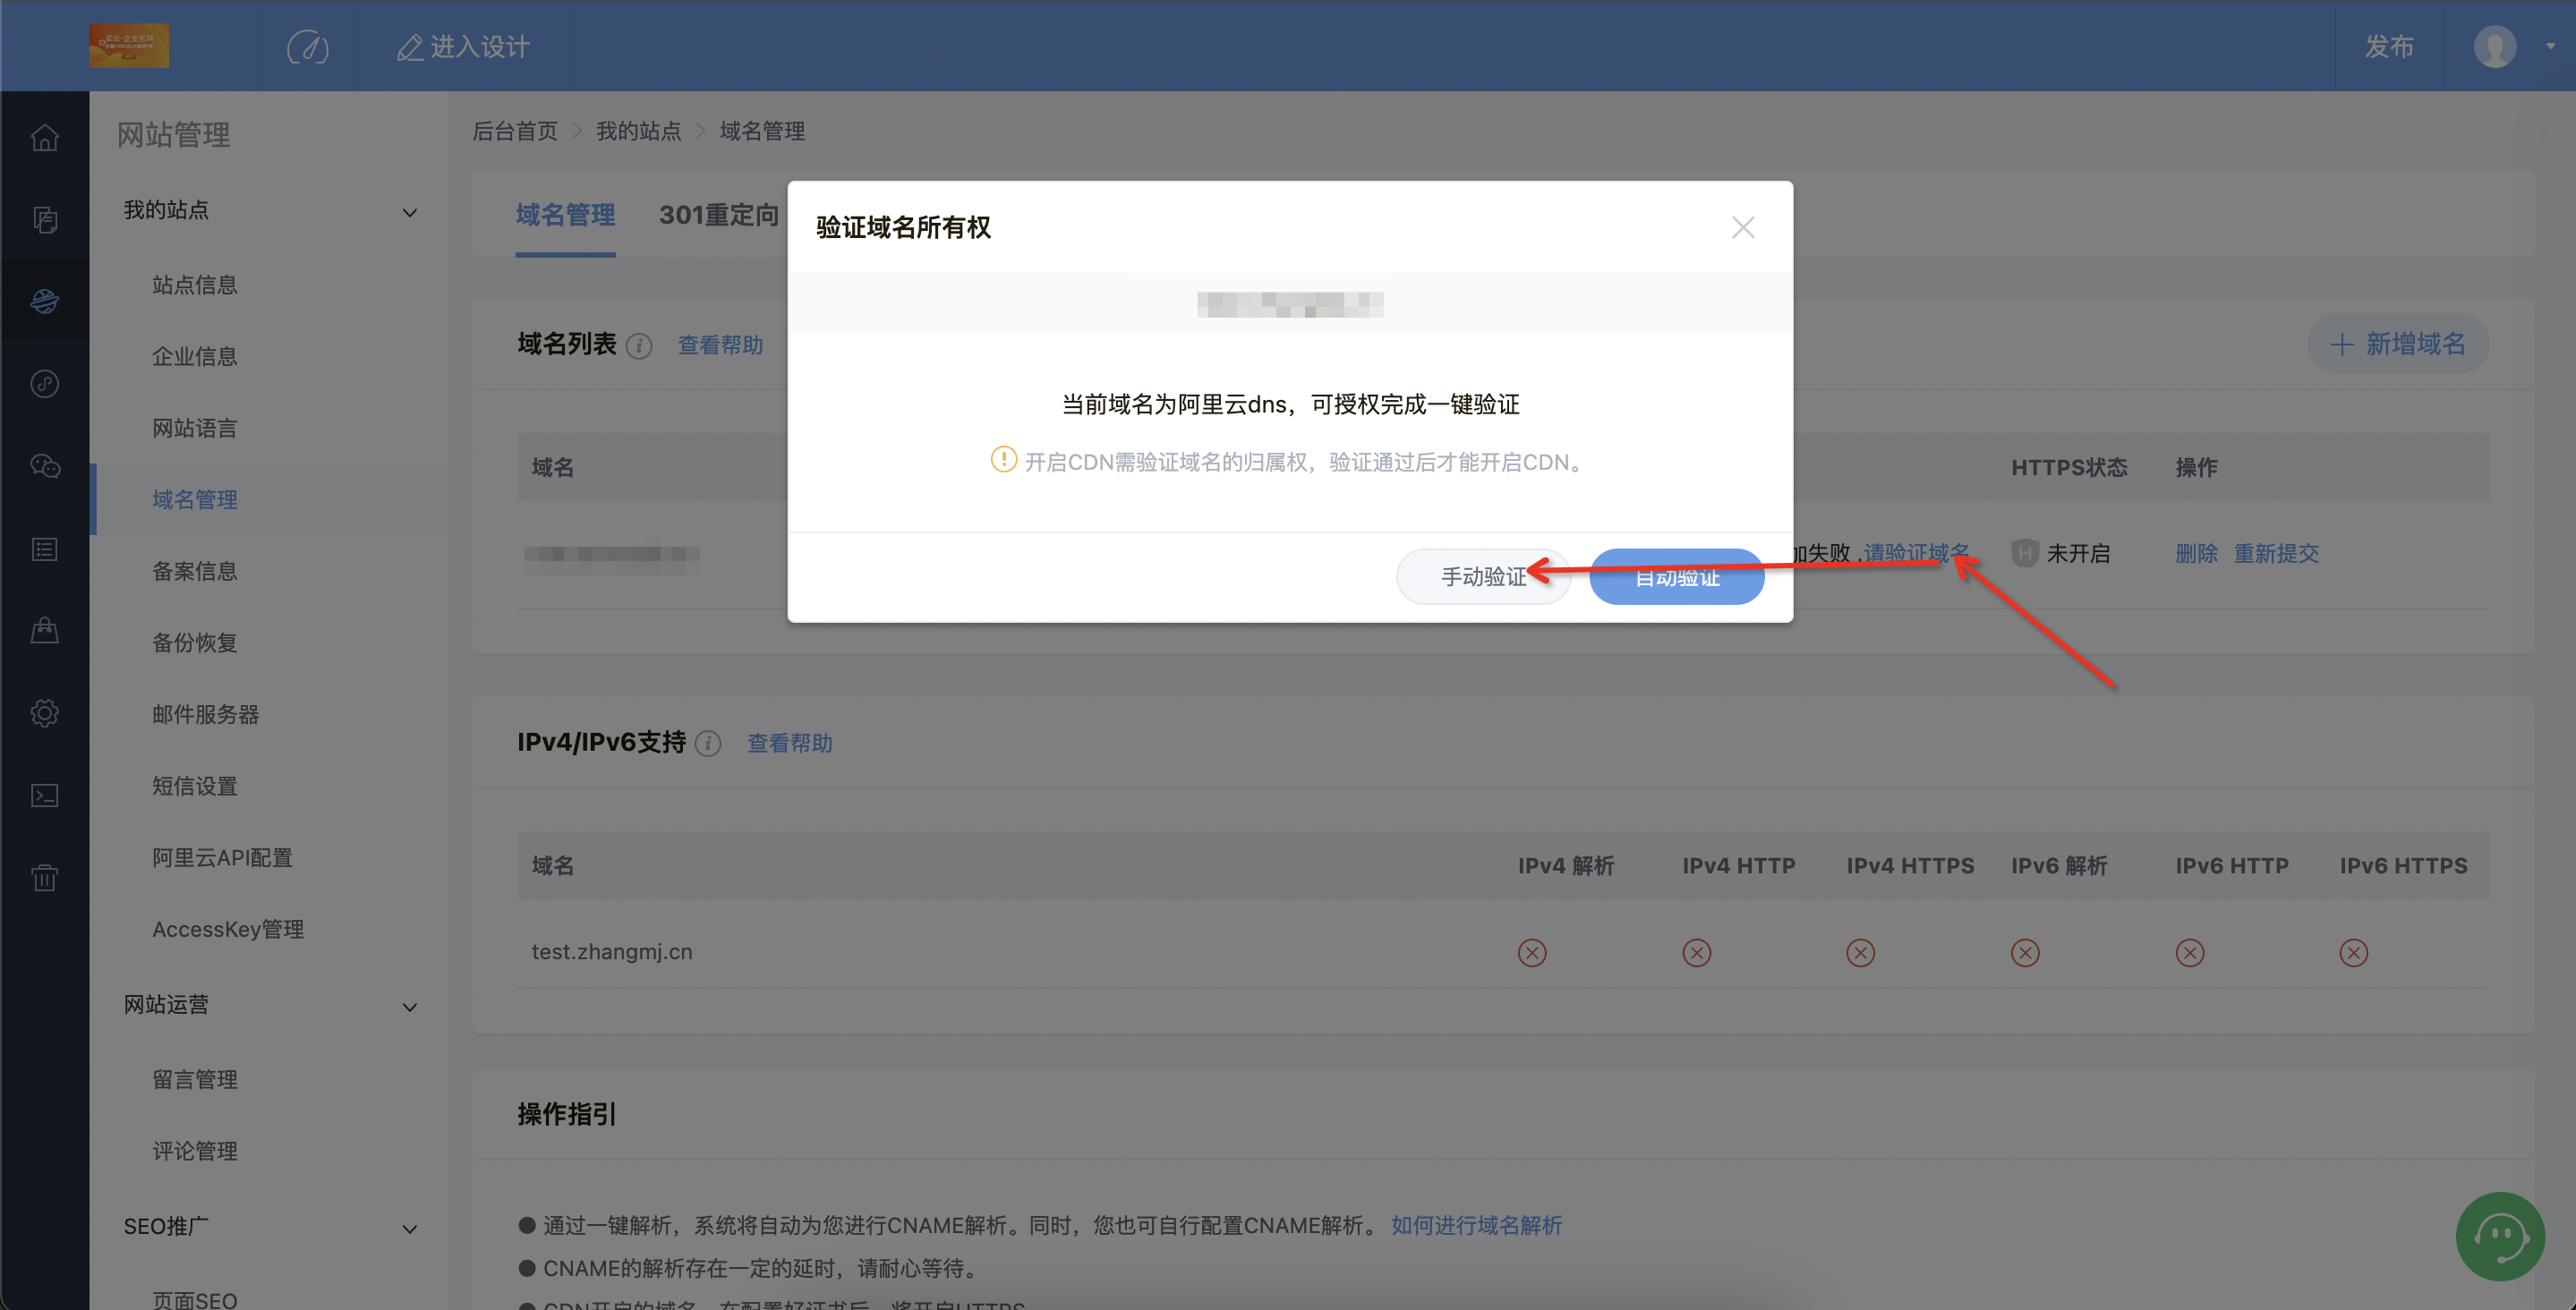Collapse the 我的站点 menu section
This screenshot has width=2576, height=1310.
409,212
